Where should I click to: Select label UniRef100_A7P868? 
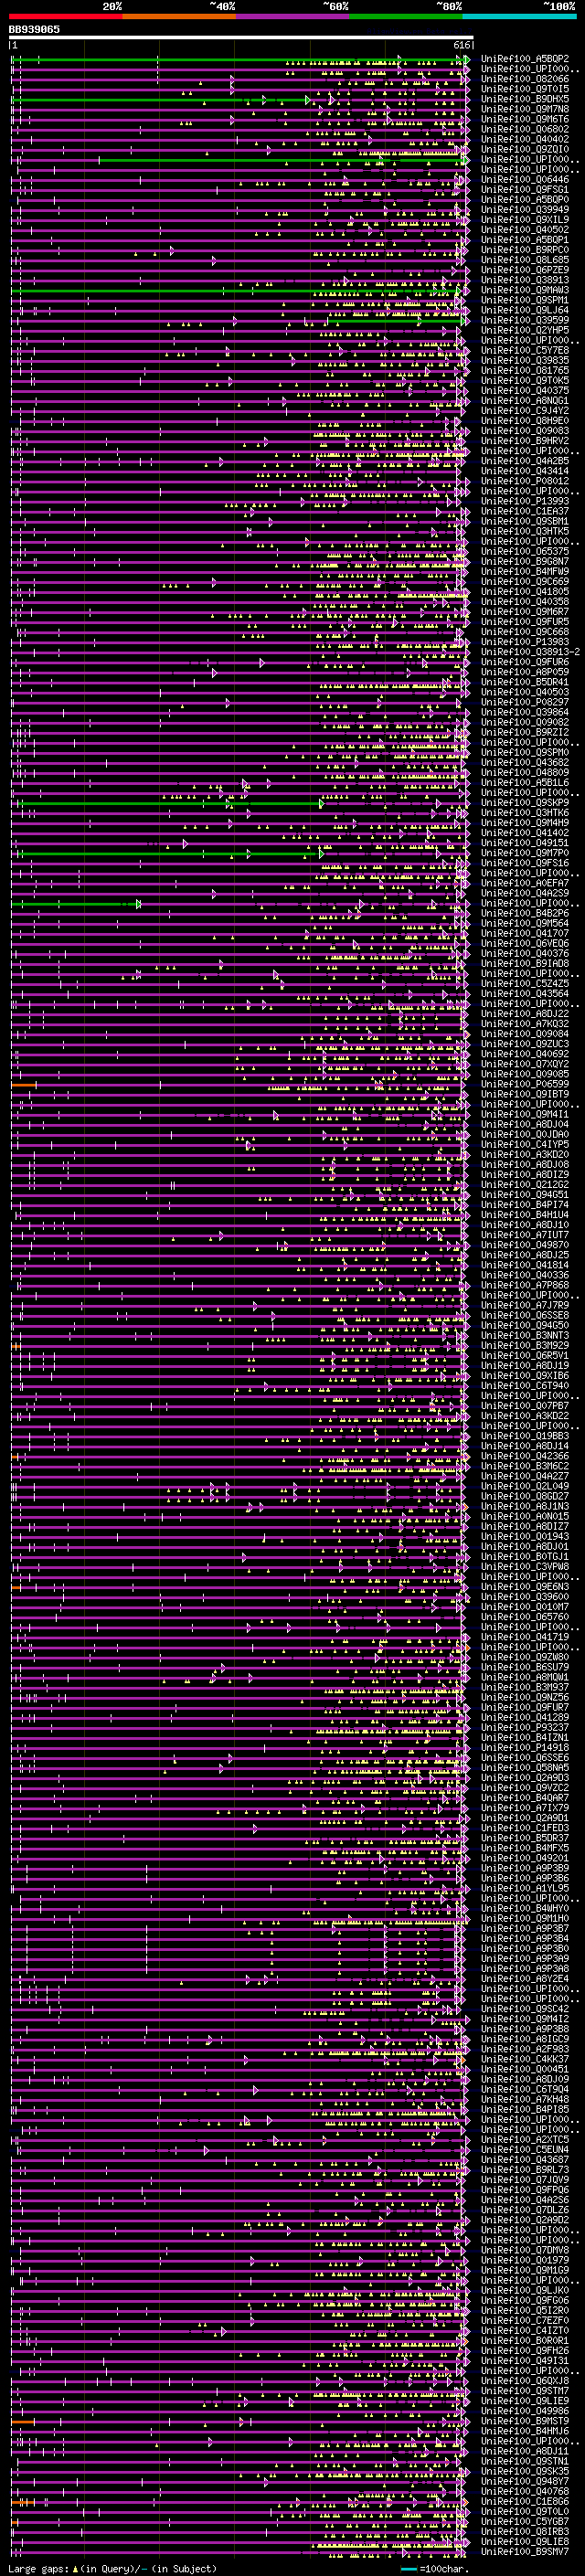click(525, 1285)
